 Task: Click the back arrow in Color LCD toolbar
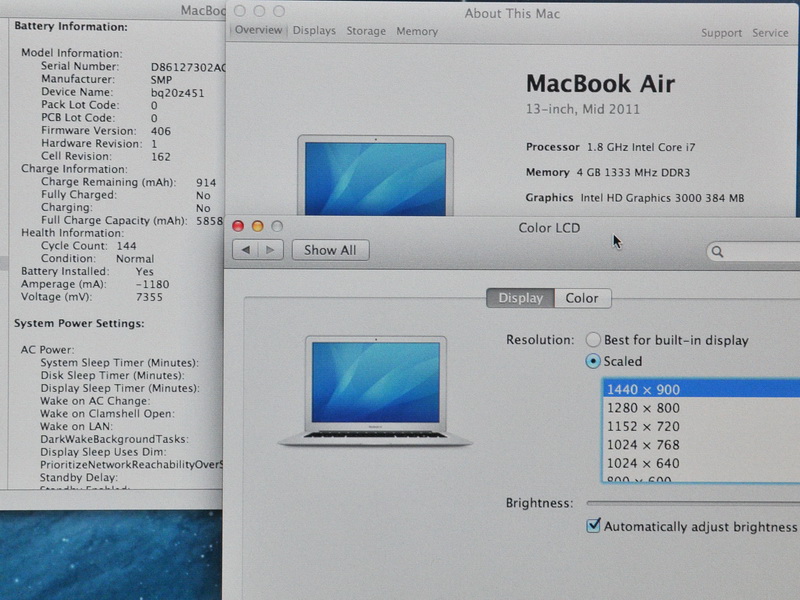[246, 250]
